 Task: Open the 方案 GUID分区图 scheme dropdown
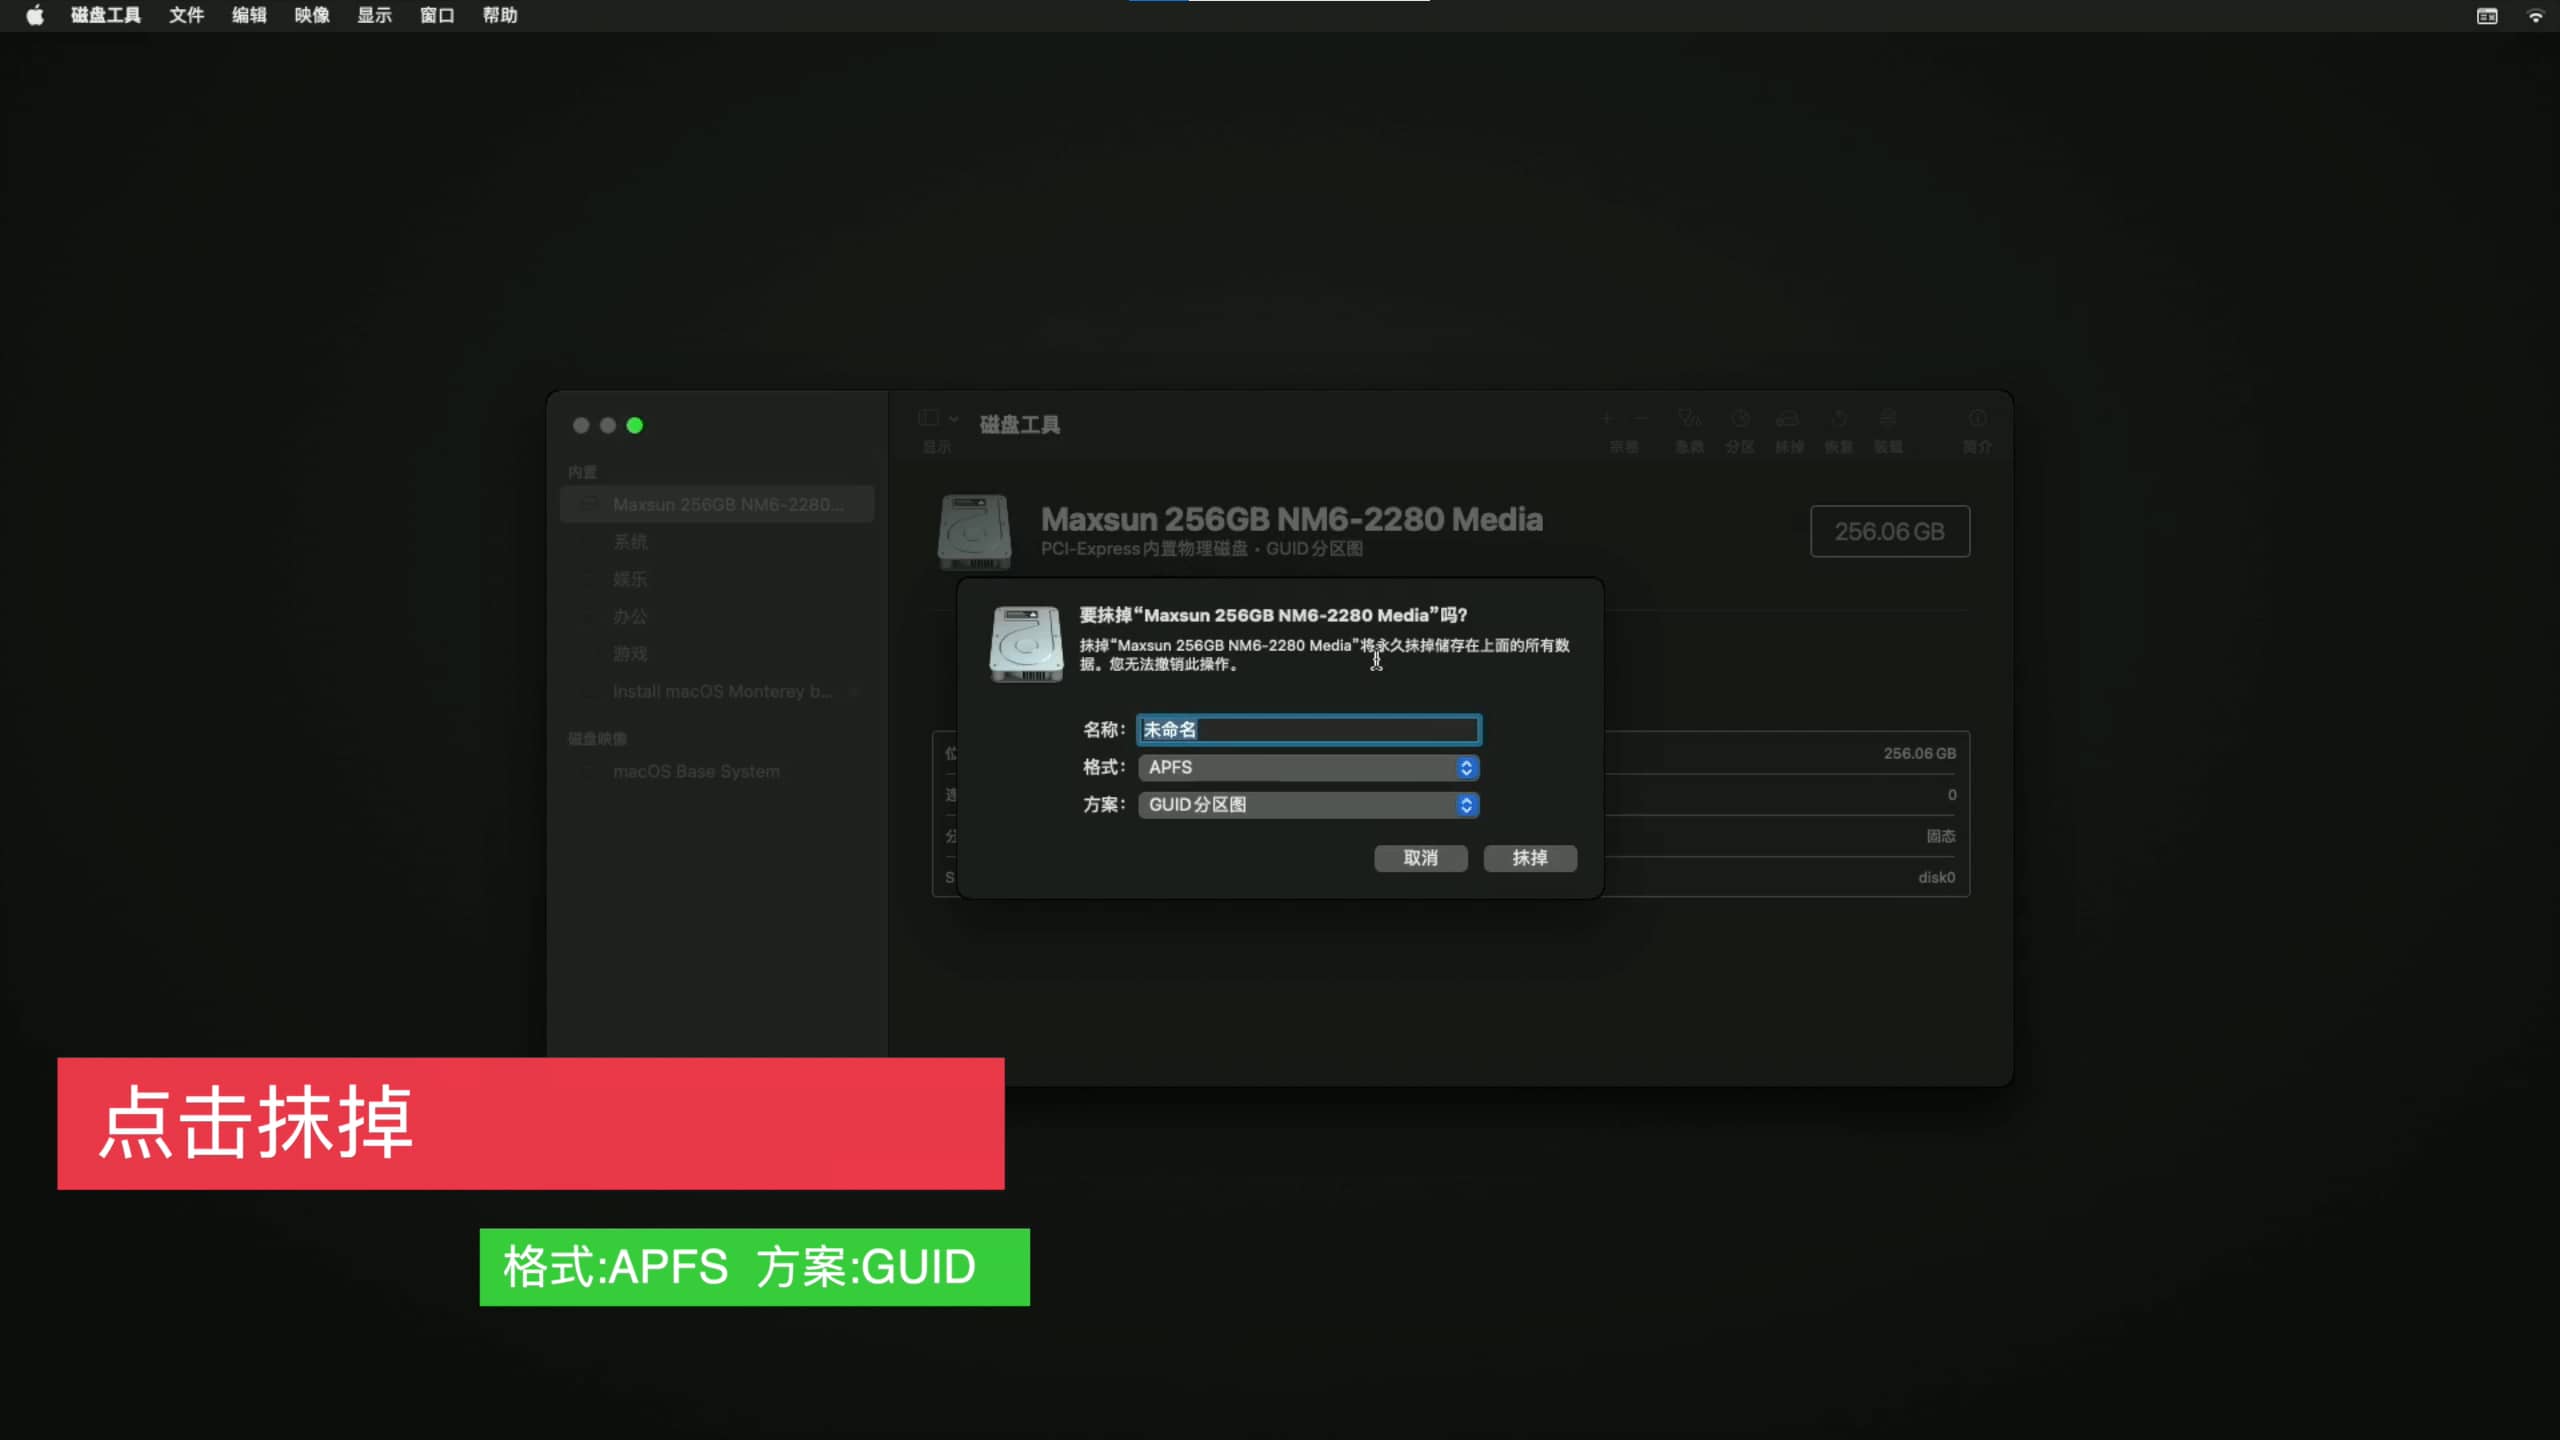tap(1308, 805)
